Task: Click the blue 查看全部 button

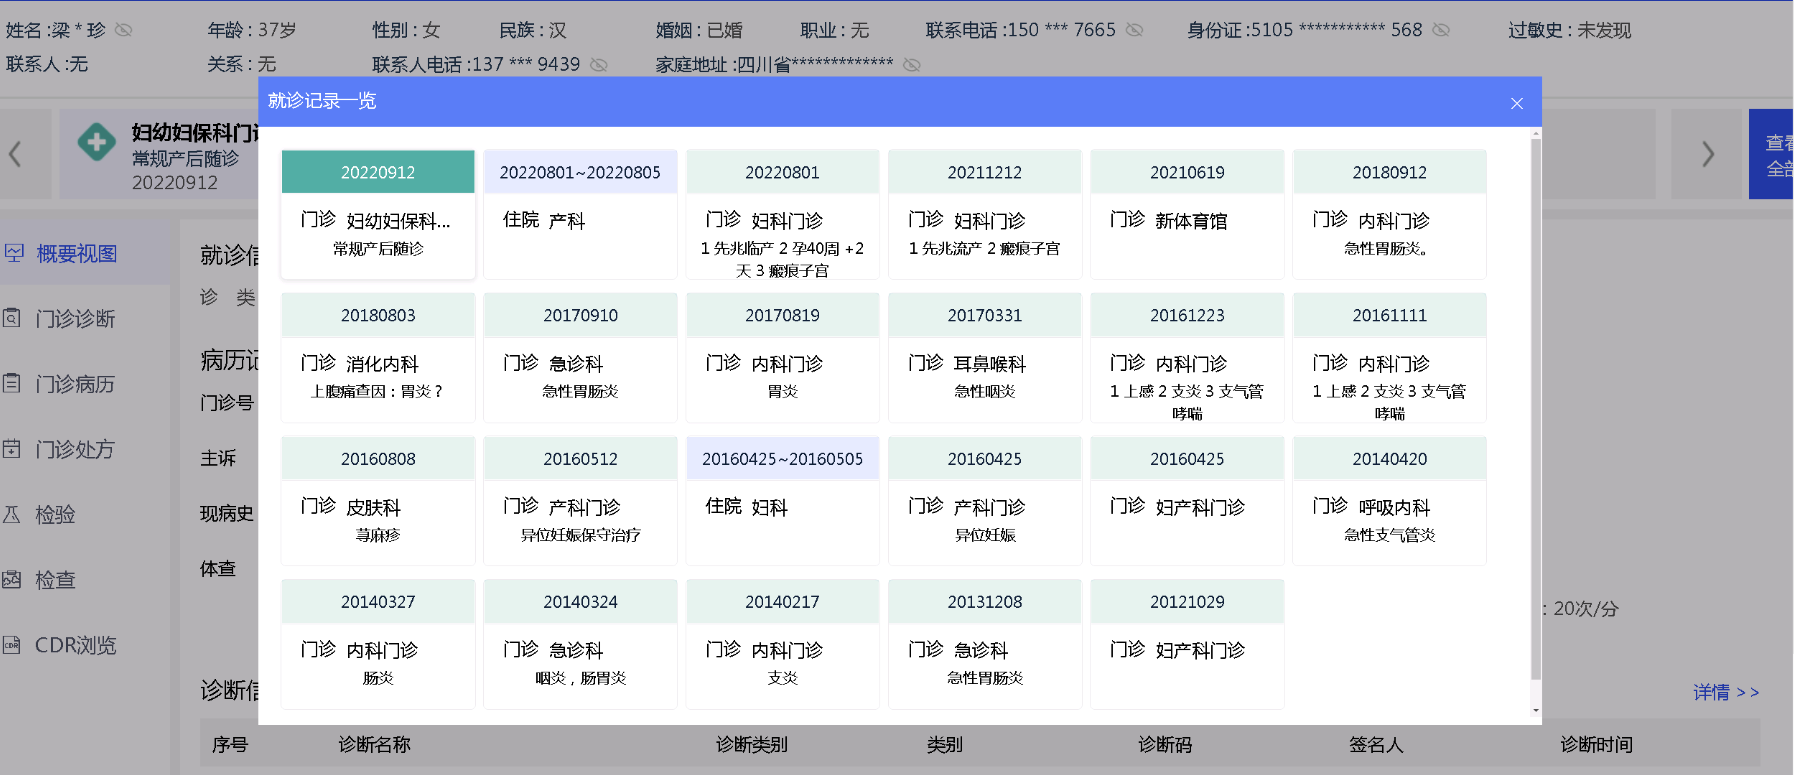Action: coord(1771,154)
